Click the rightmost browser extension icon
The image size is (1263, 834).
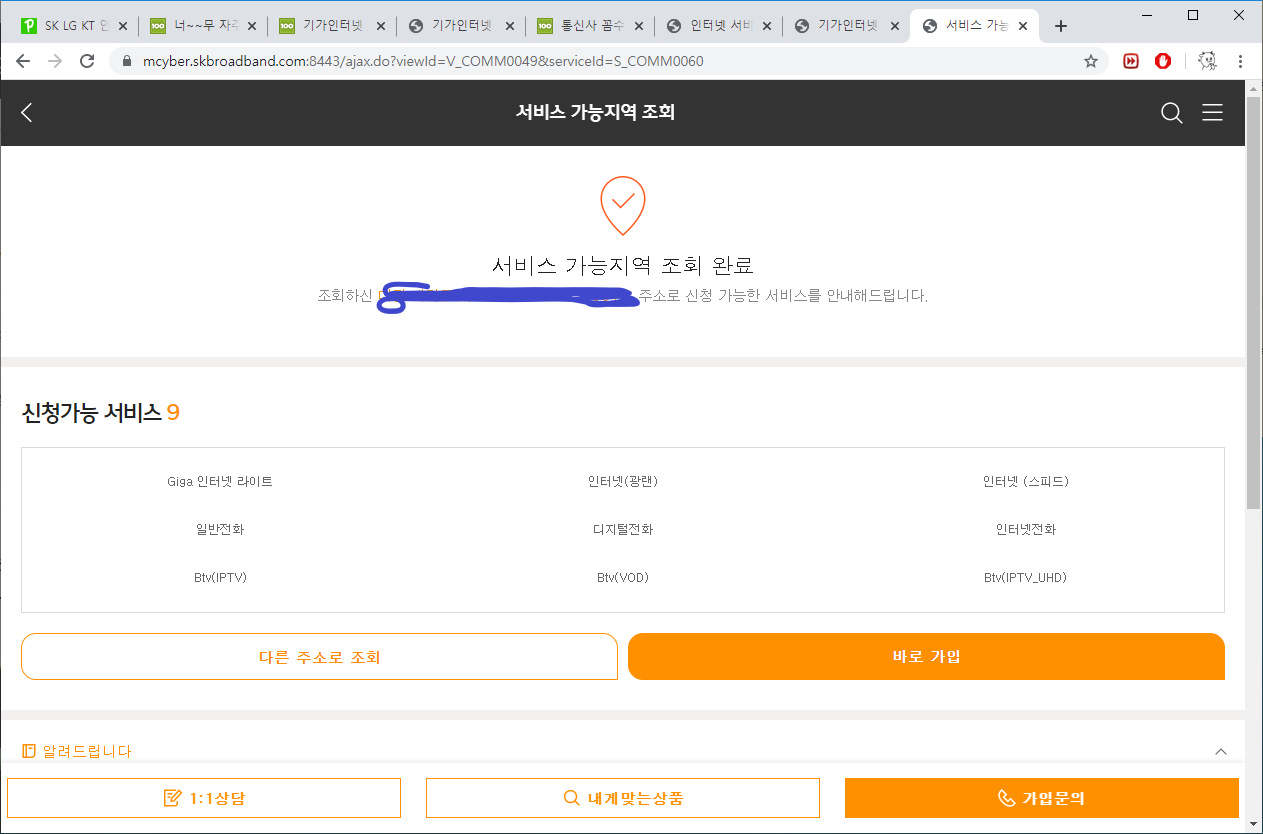point(1206,61)
